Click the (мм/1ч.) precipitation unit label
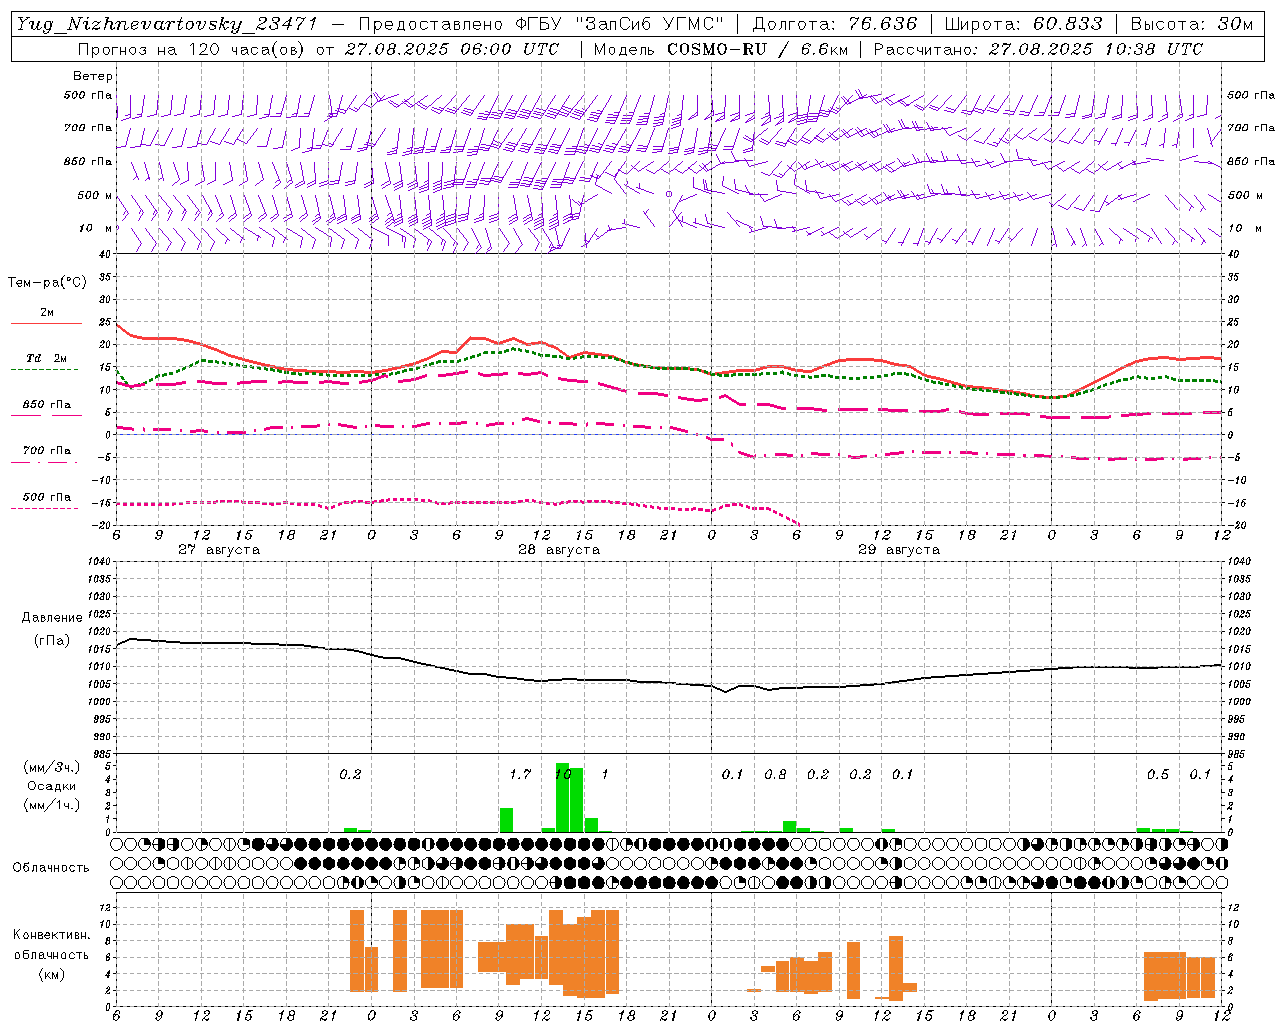The height and width of the screenshot is (1024, 1280). point(52,805)
